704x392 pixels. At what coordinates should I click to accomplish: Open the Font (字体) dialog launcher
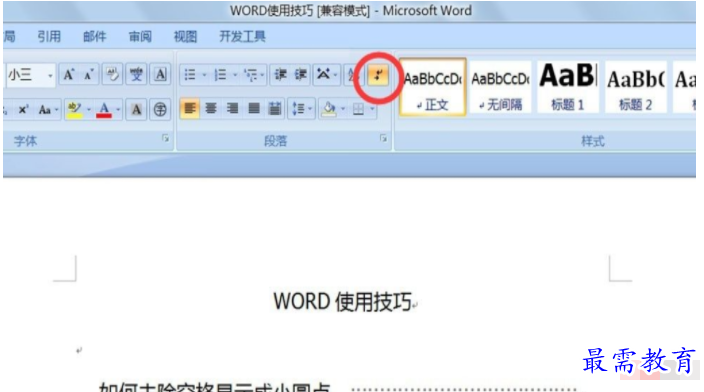(165, 139)
